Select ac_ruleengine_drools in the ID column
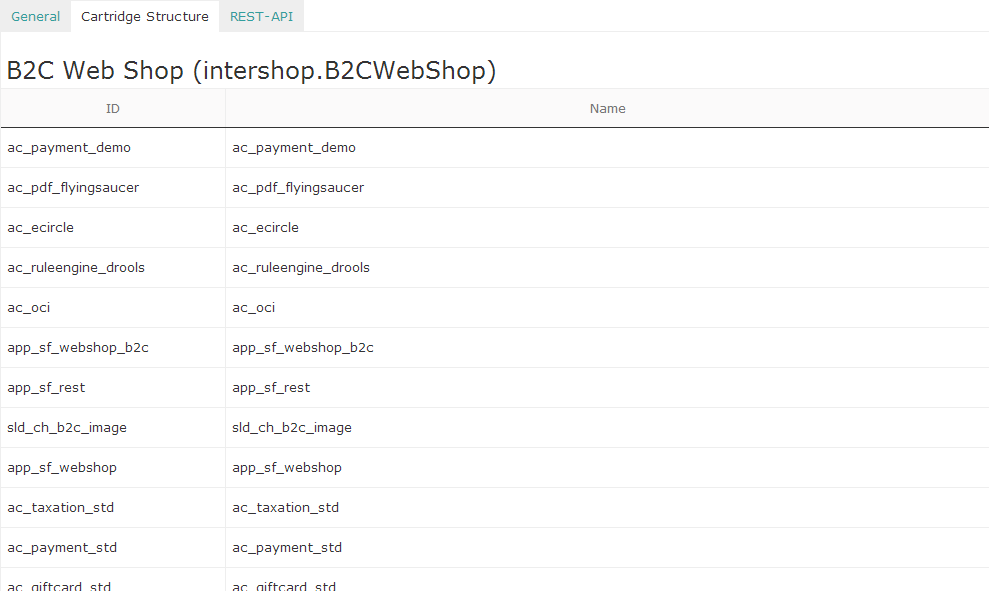Viewport: 989px width, 591px height. 76,267
